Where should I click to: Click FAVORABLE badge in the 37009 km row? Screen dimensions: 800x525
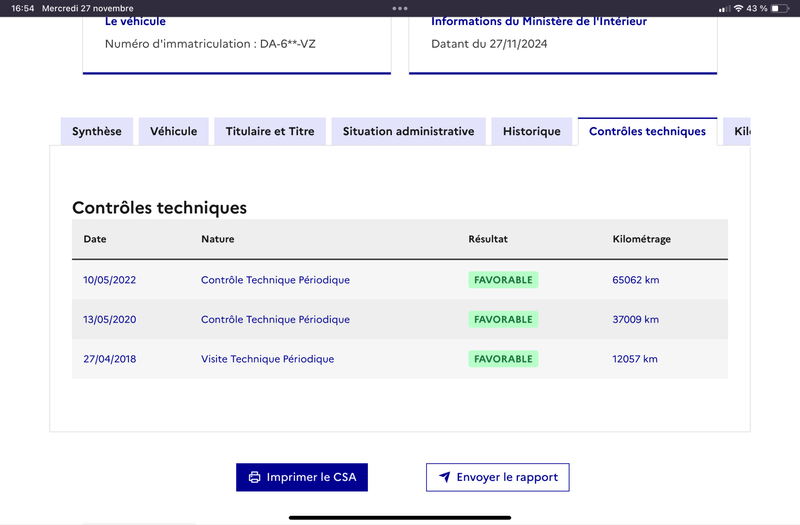coord(503,319)
